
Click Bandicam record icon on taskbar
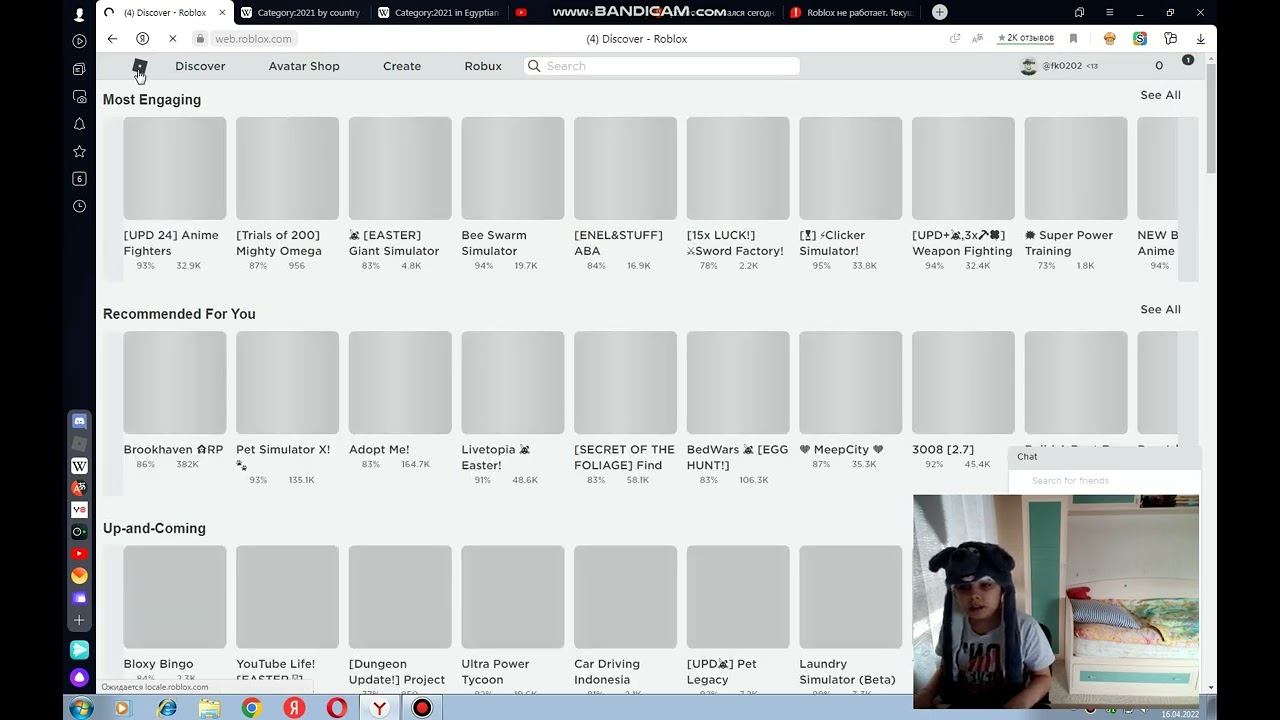(422, 708)
